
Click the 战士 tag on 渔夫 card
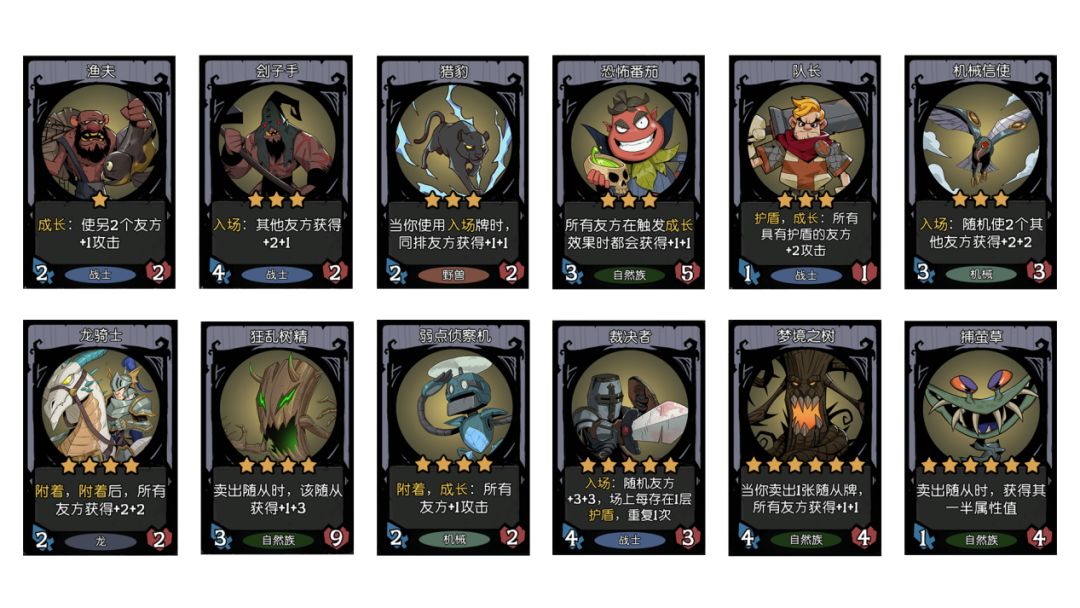(x=101, y=275)
